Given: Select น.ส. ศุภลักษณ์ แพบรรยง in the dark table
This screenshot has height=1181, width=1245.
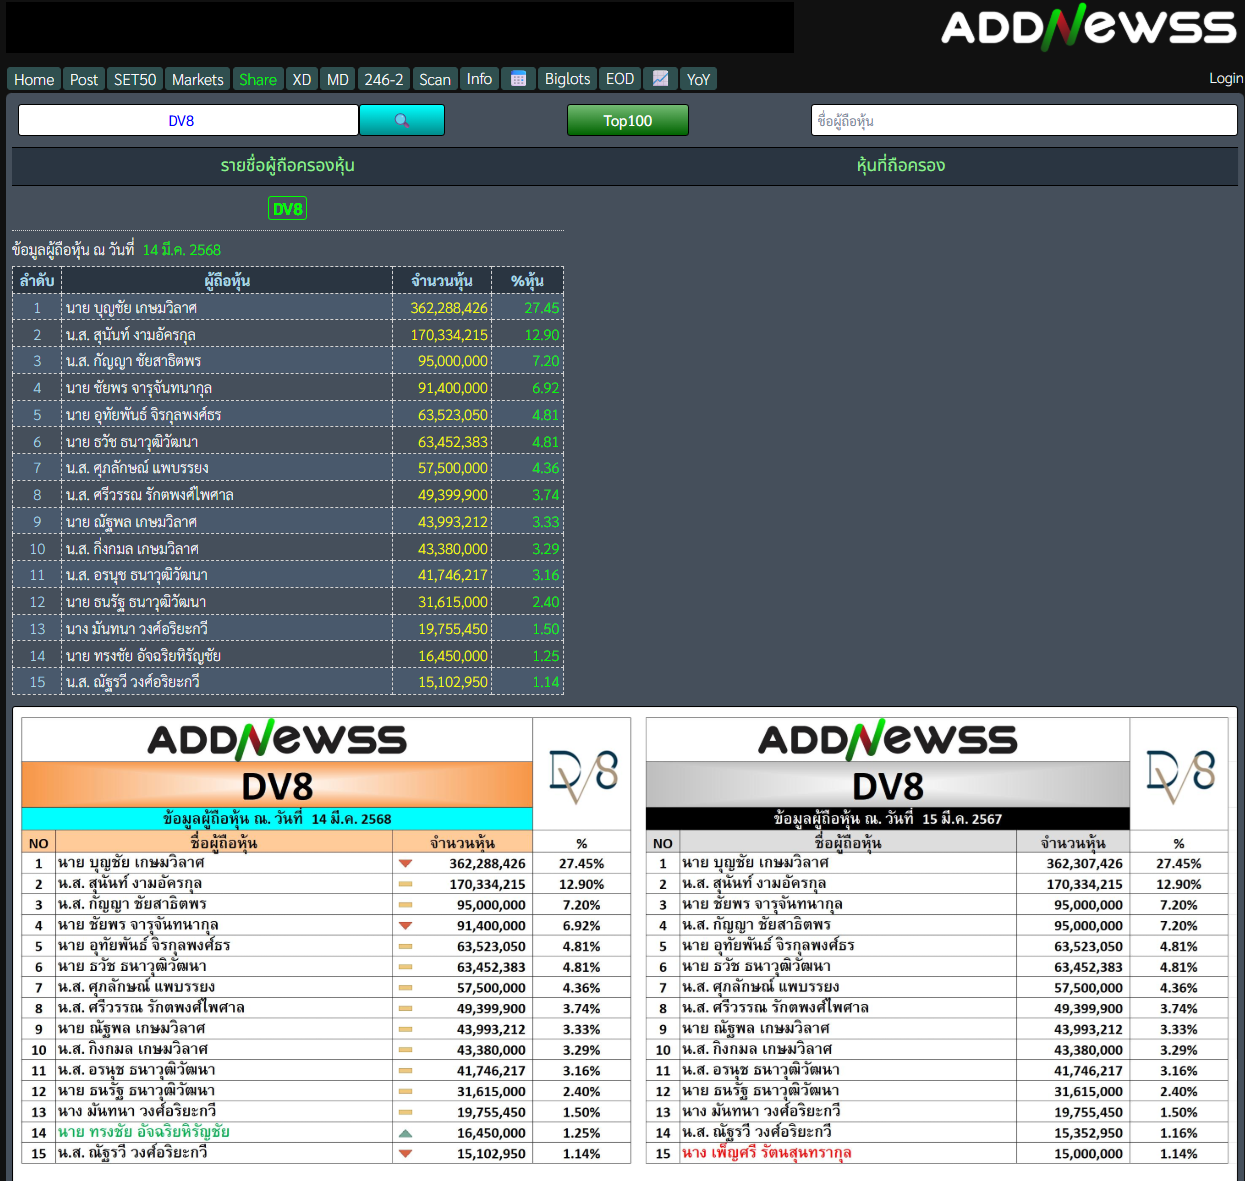Looking at the screenshot, I should (137, 468).
